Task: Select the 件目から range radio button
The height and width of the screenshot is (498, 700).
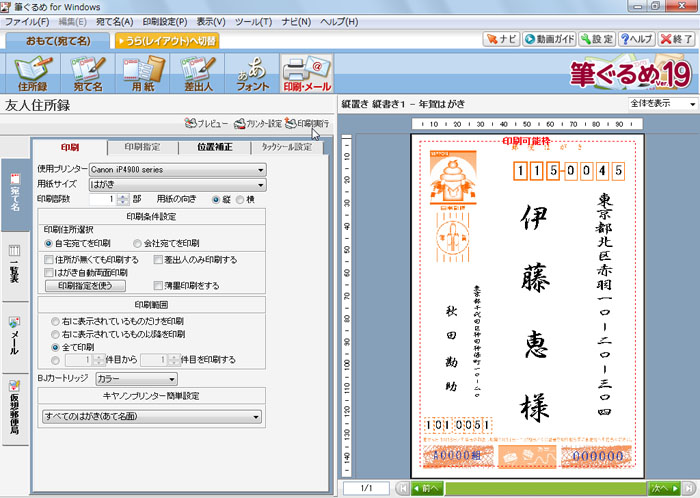Action: pyautogui.click(x=55, y=360)
